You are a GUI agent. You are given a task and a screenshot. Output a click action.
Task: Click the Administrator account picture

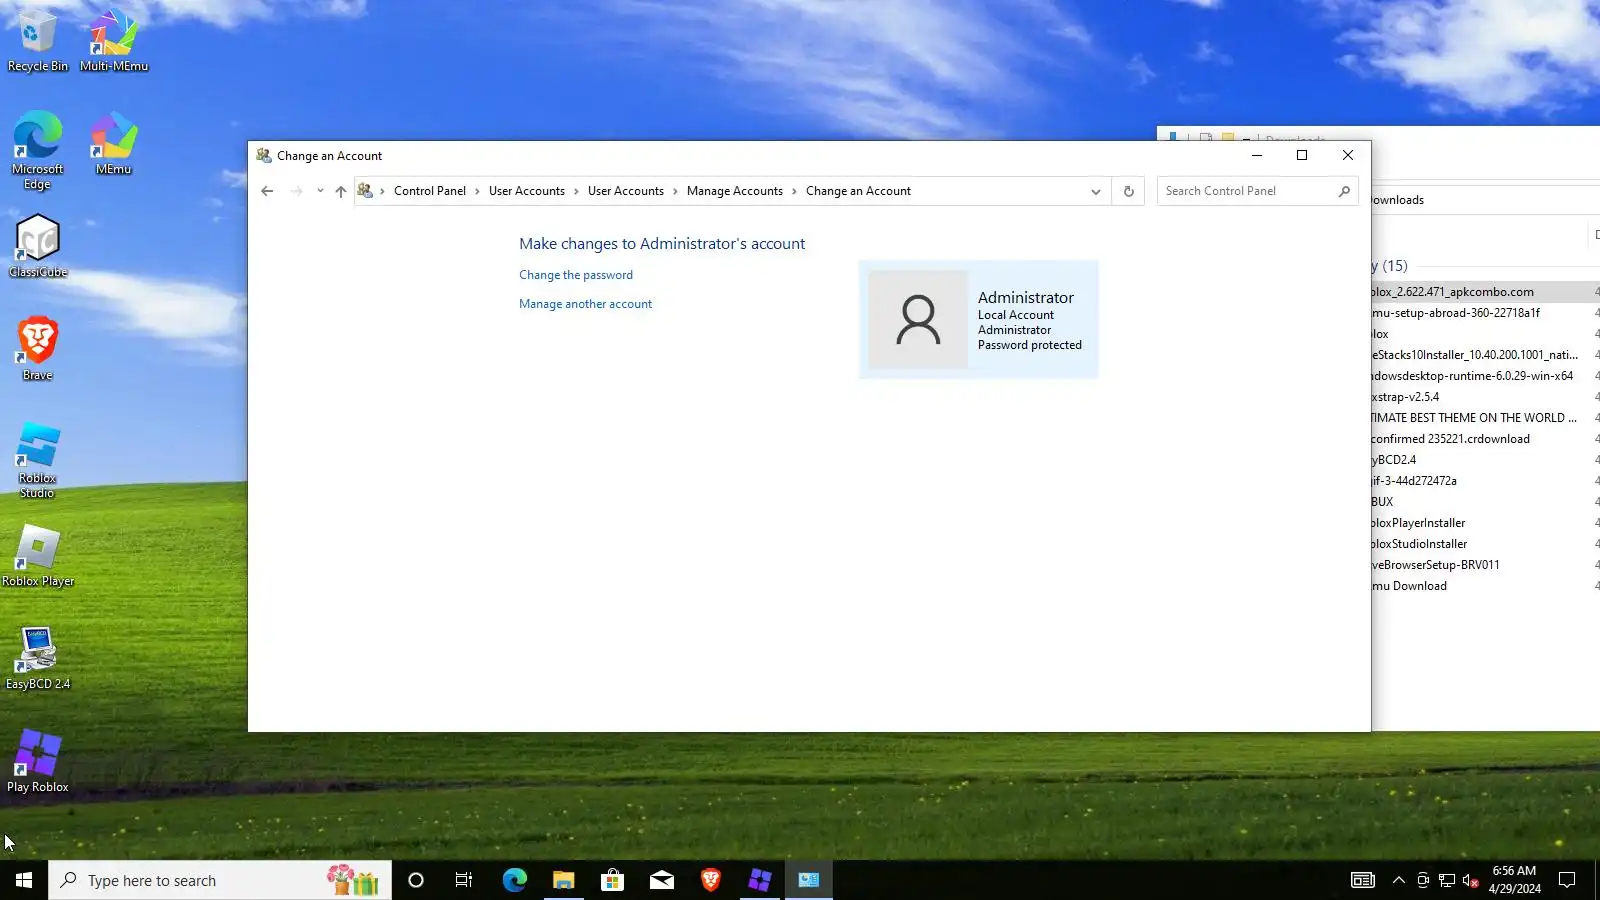(x=918, y=319)
